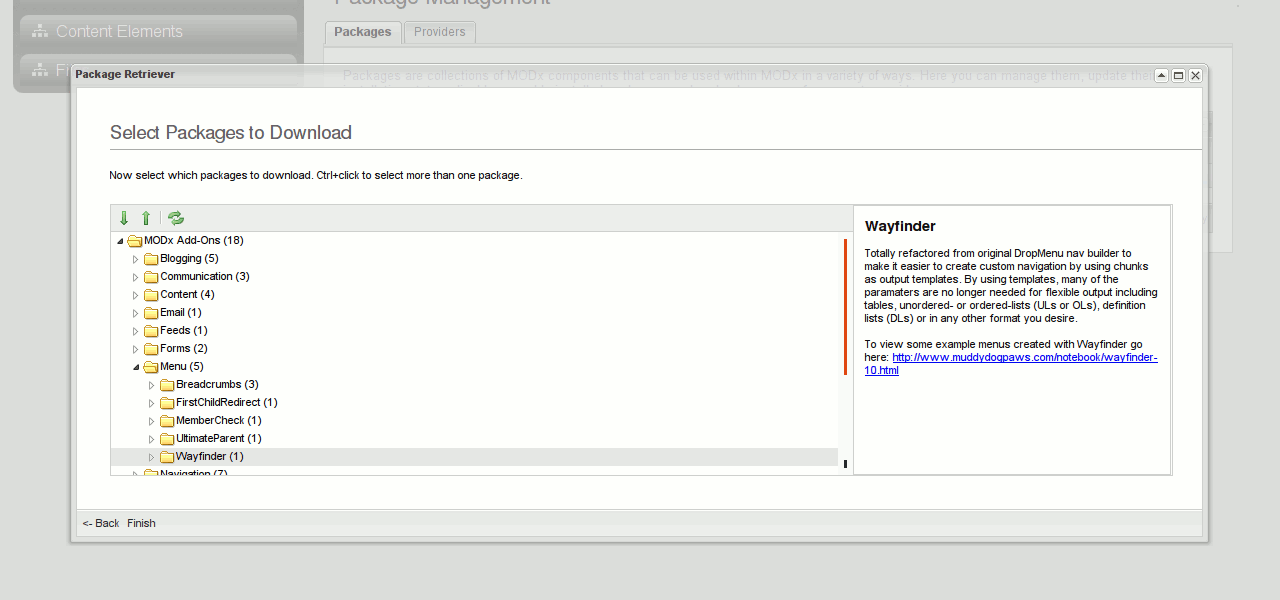
Task: Collapse the Menu category arrow
Action: pyautogui.click(x=136, y=367)
